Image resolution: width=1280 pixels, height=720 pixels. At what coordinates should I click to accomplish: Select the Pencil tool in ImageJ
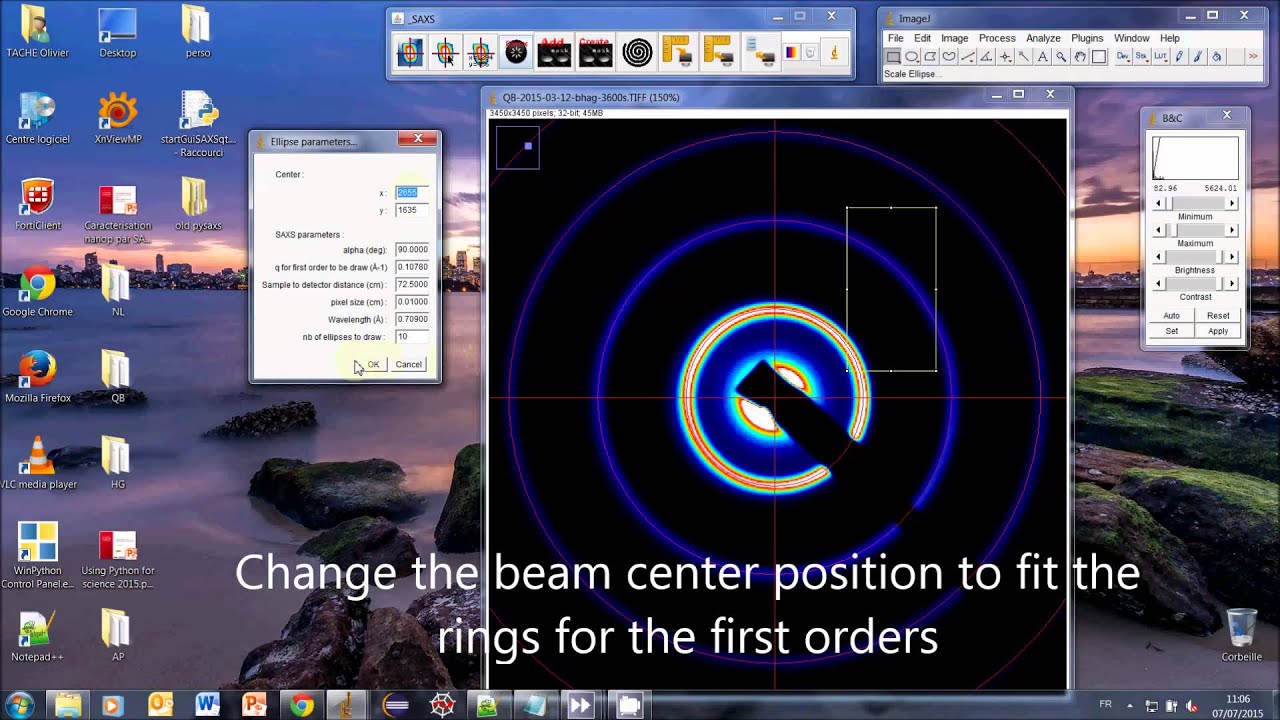point(1179,56)
